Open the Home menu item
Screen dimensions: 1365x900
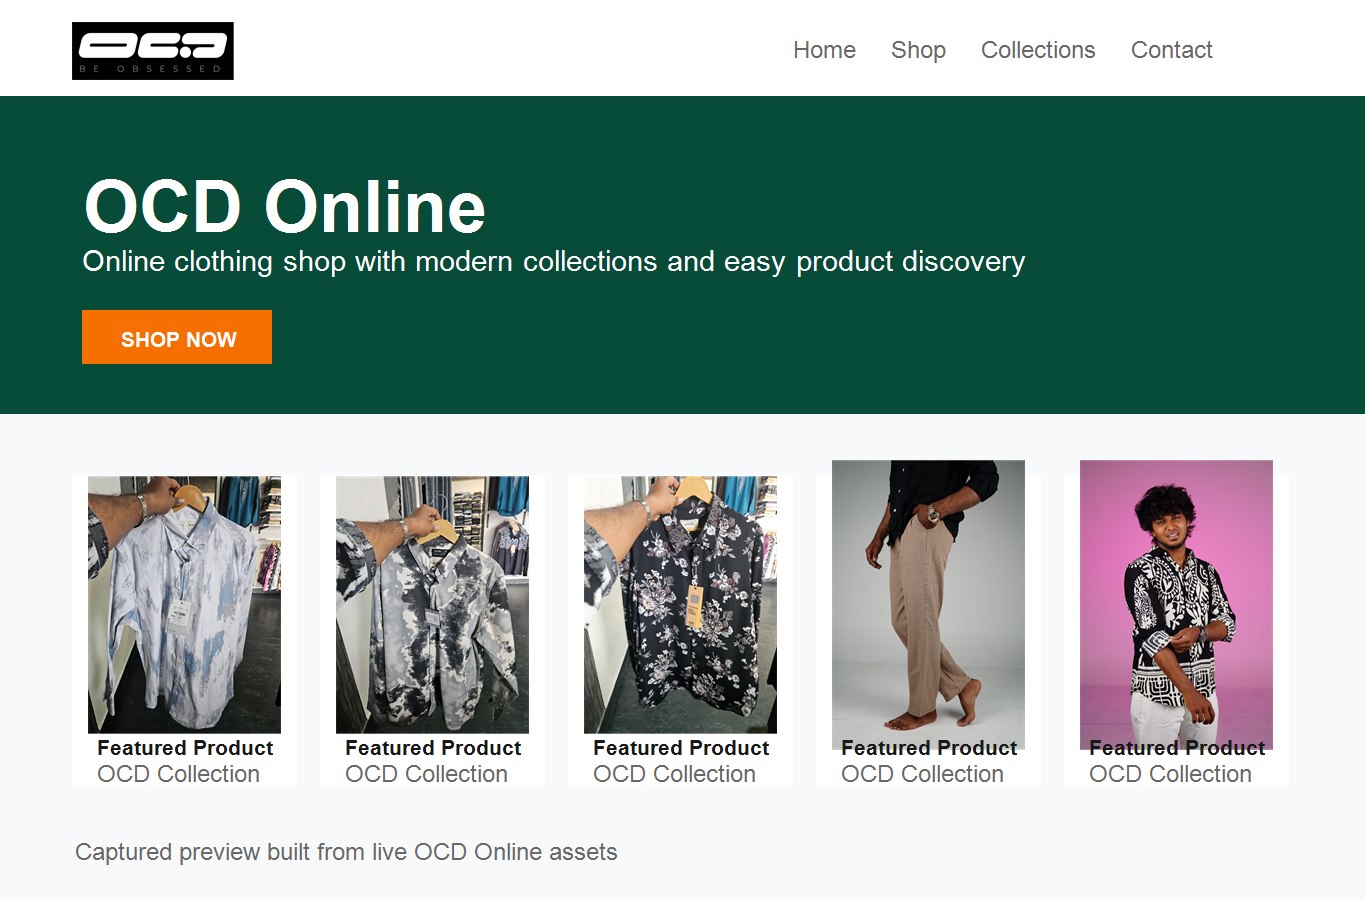[824, 50]
